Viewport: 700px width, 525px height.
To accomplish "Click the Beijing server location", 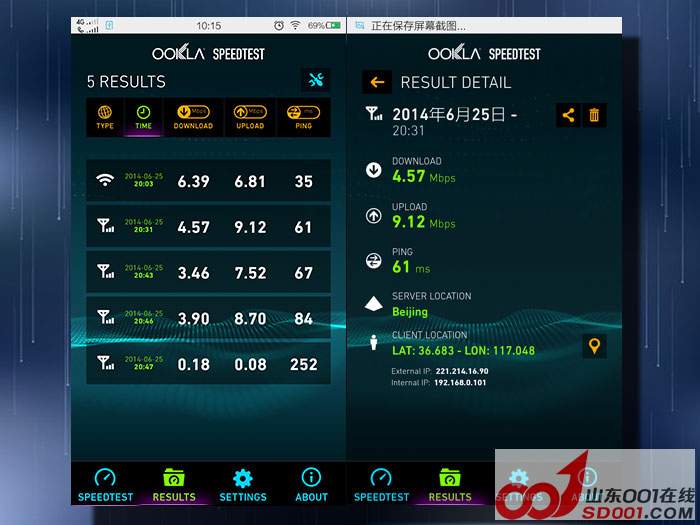I will point(410,312).
